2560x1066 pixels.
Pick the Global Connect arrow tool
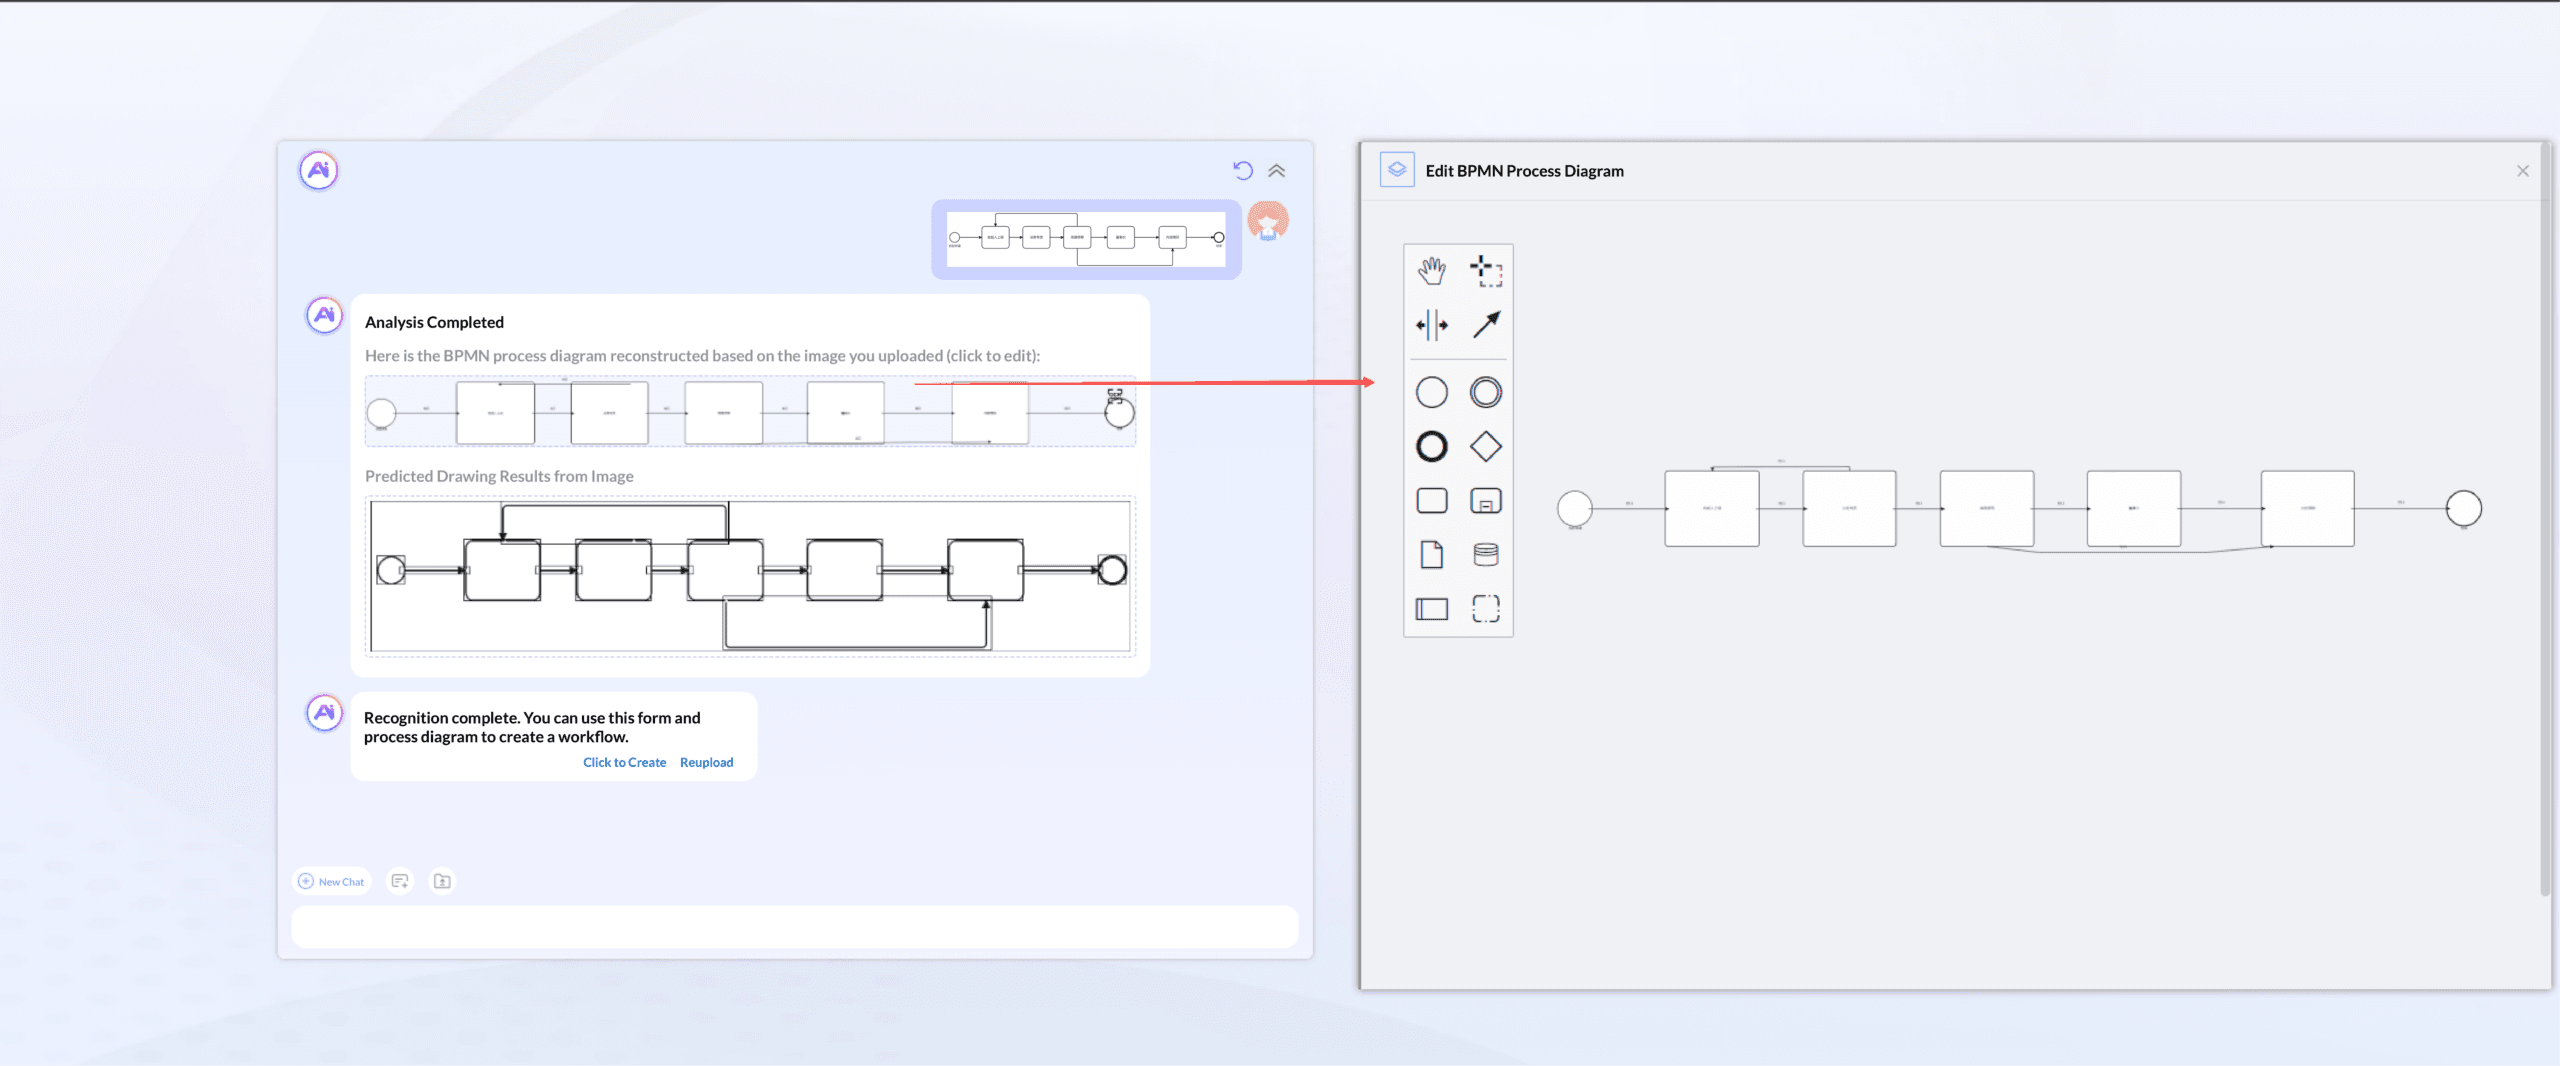coord(1486,324)
